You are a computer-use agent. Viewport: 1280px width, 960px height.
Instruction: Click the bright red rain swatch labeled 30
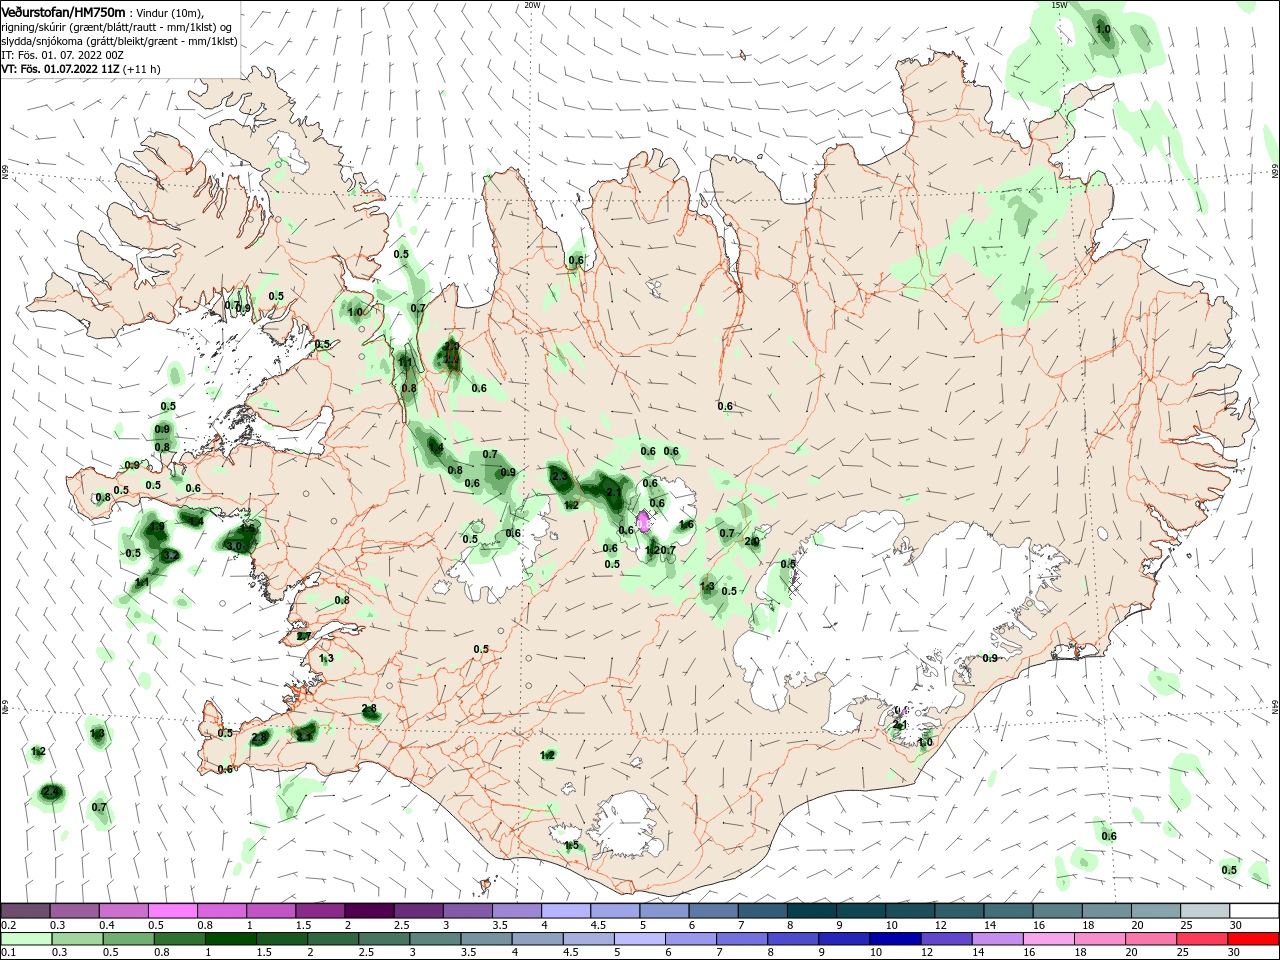click(1253, 939)
